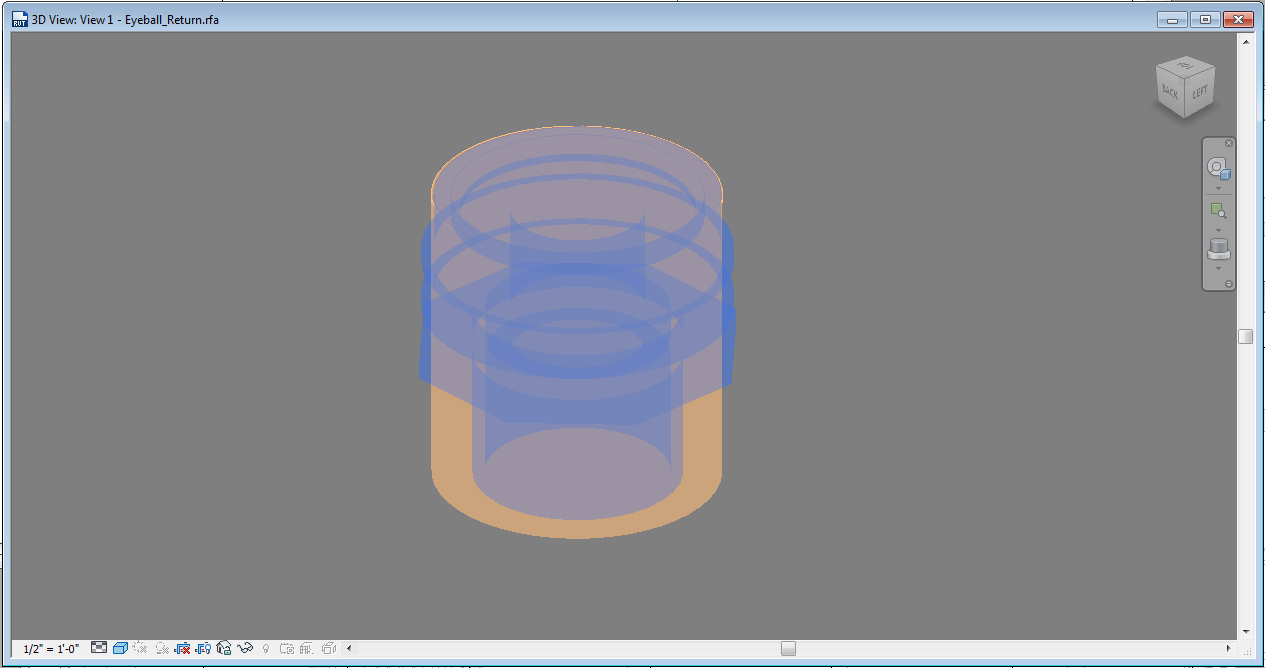Click the analytical model visibility icon
This screenshot has width=1265, height=668.
(x=308, y=648)
